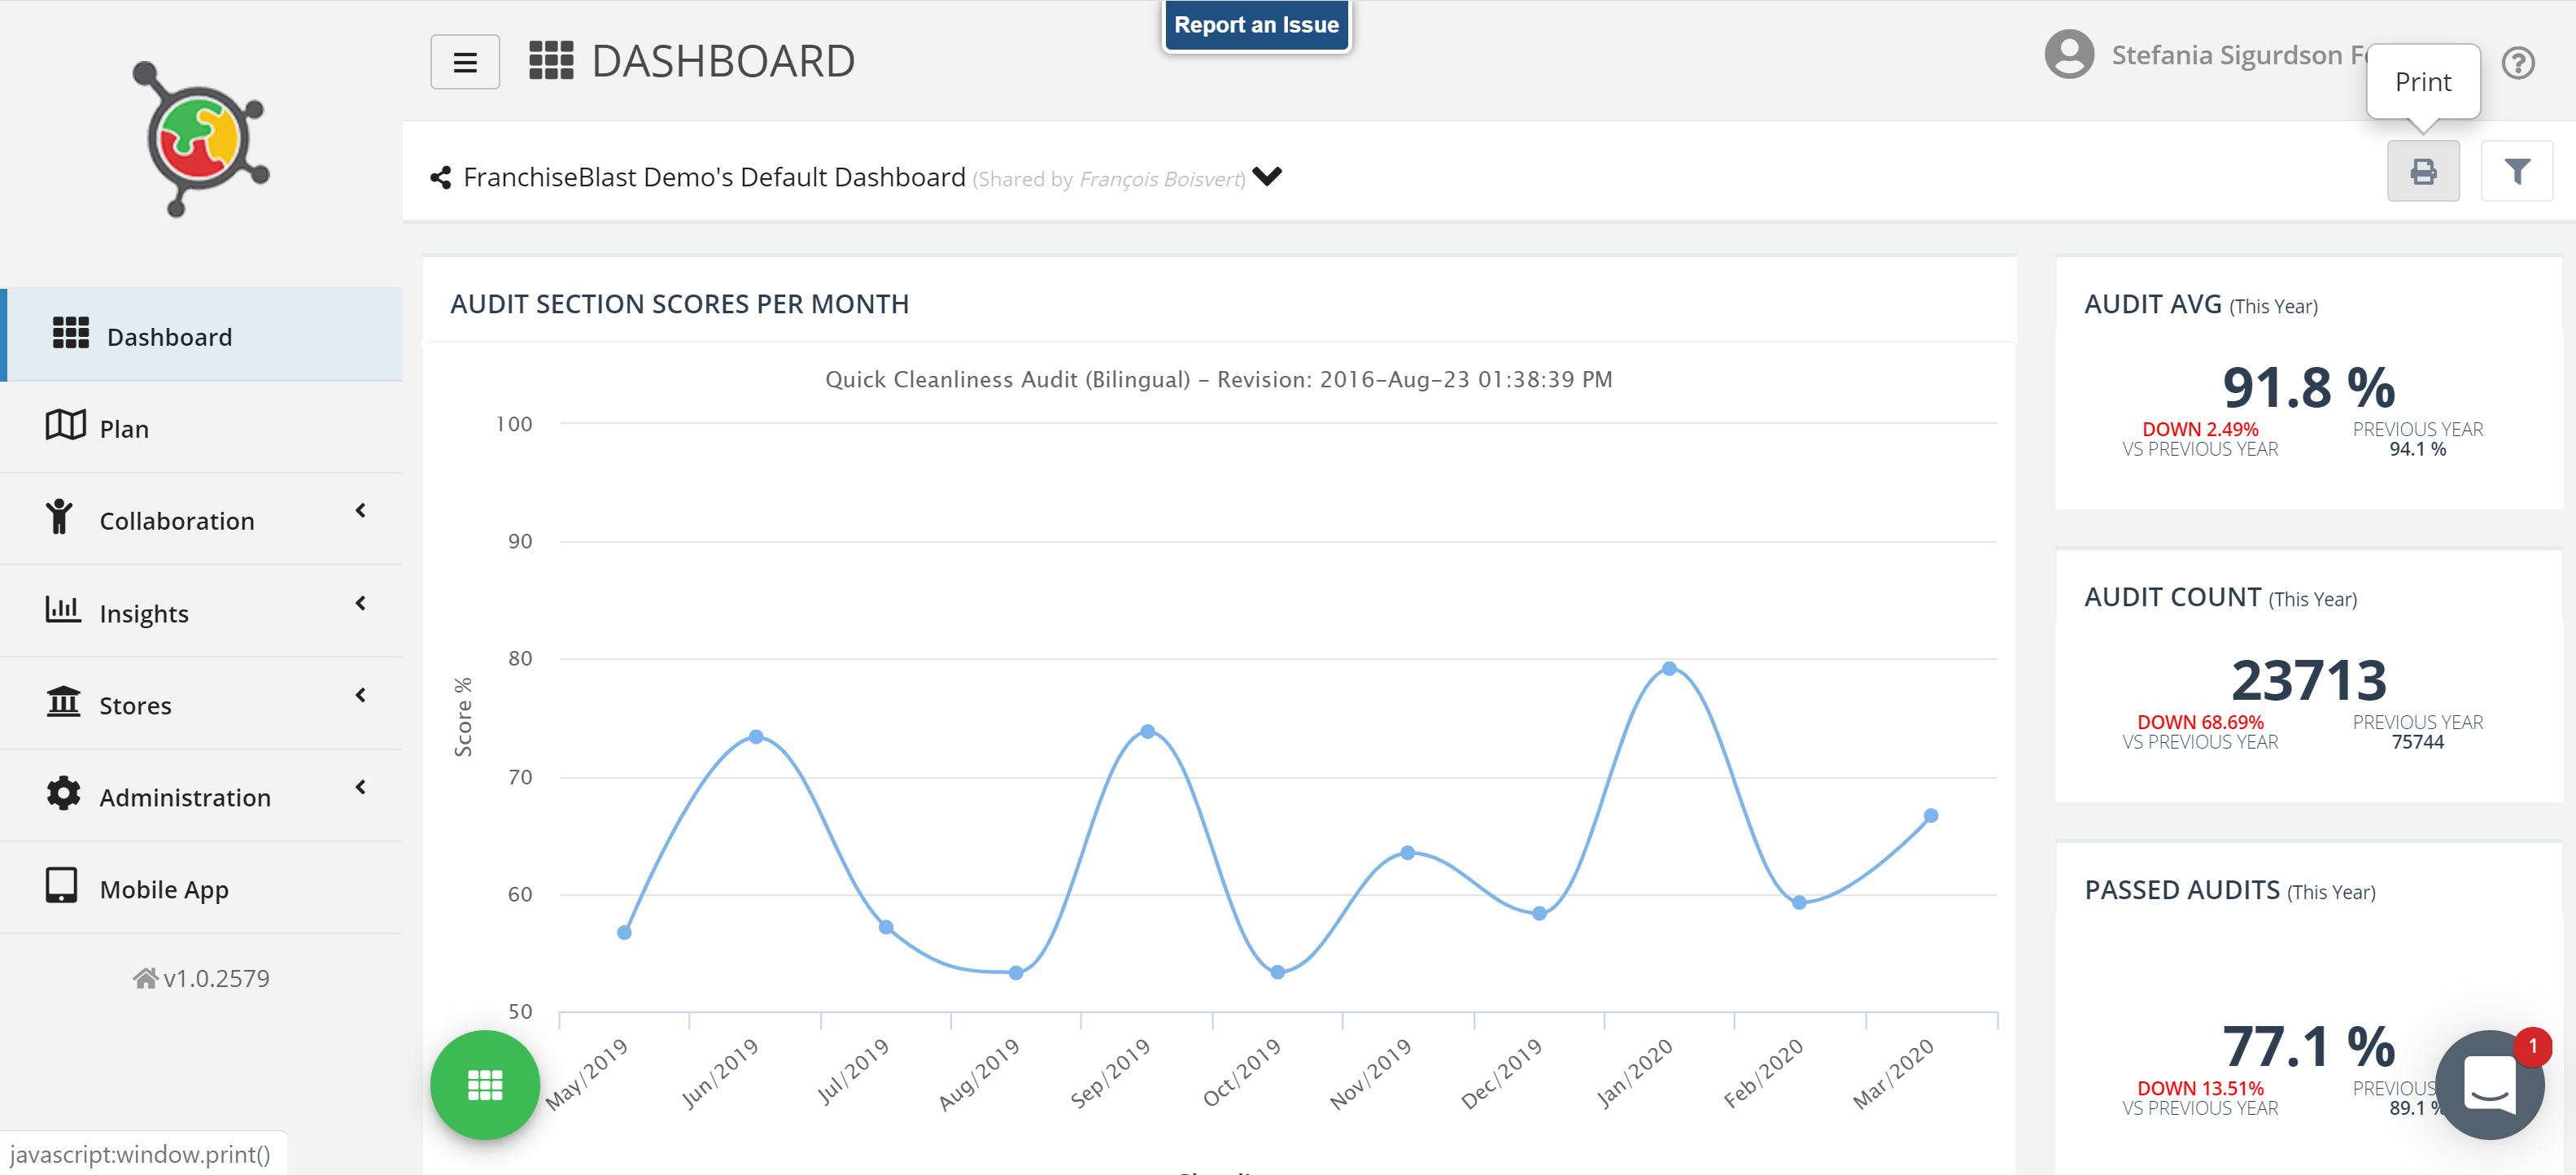The height and width of the screenshot is (1175, 2576).
Task: Click the Jan/2020 data point on chart
Action: 1668,668
